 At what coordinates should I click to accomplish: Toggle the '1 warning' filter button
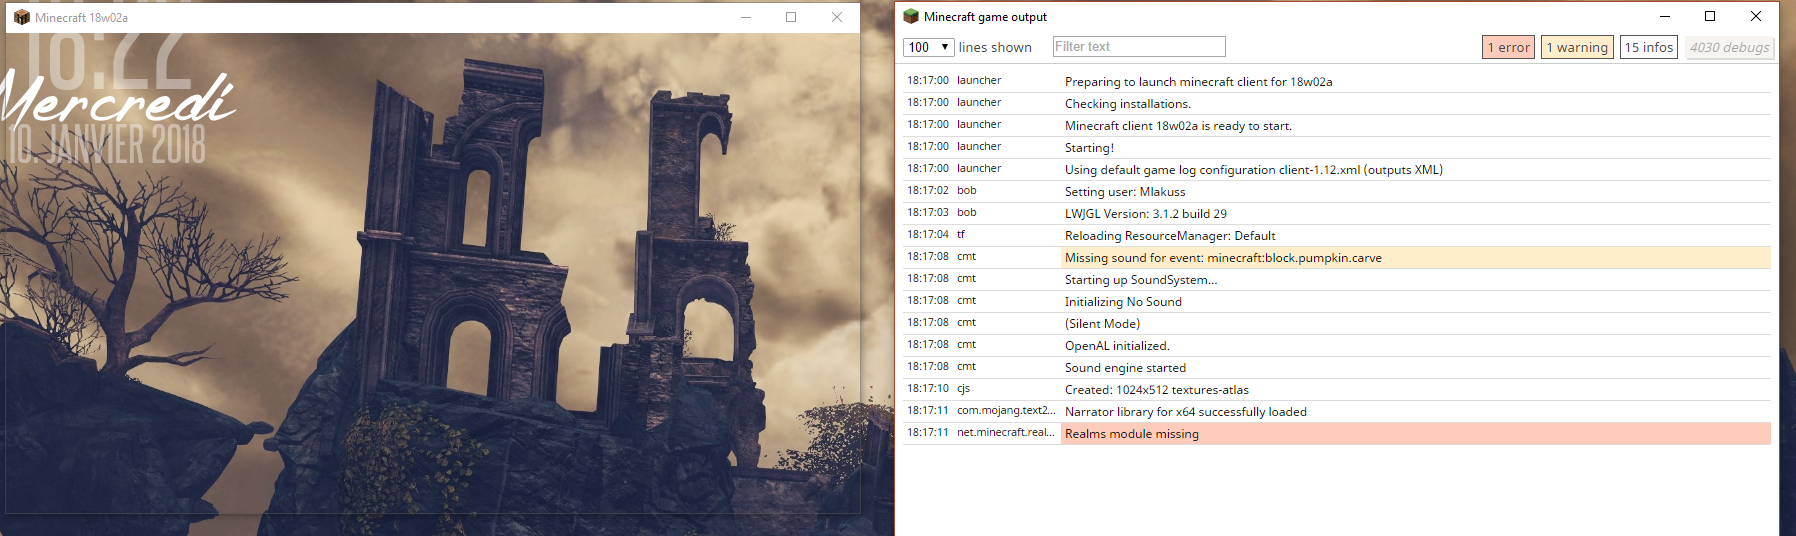(1577, 47)
